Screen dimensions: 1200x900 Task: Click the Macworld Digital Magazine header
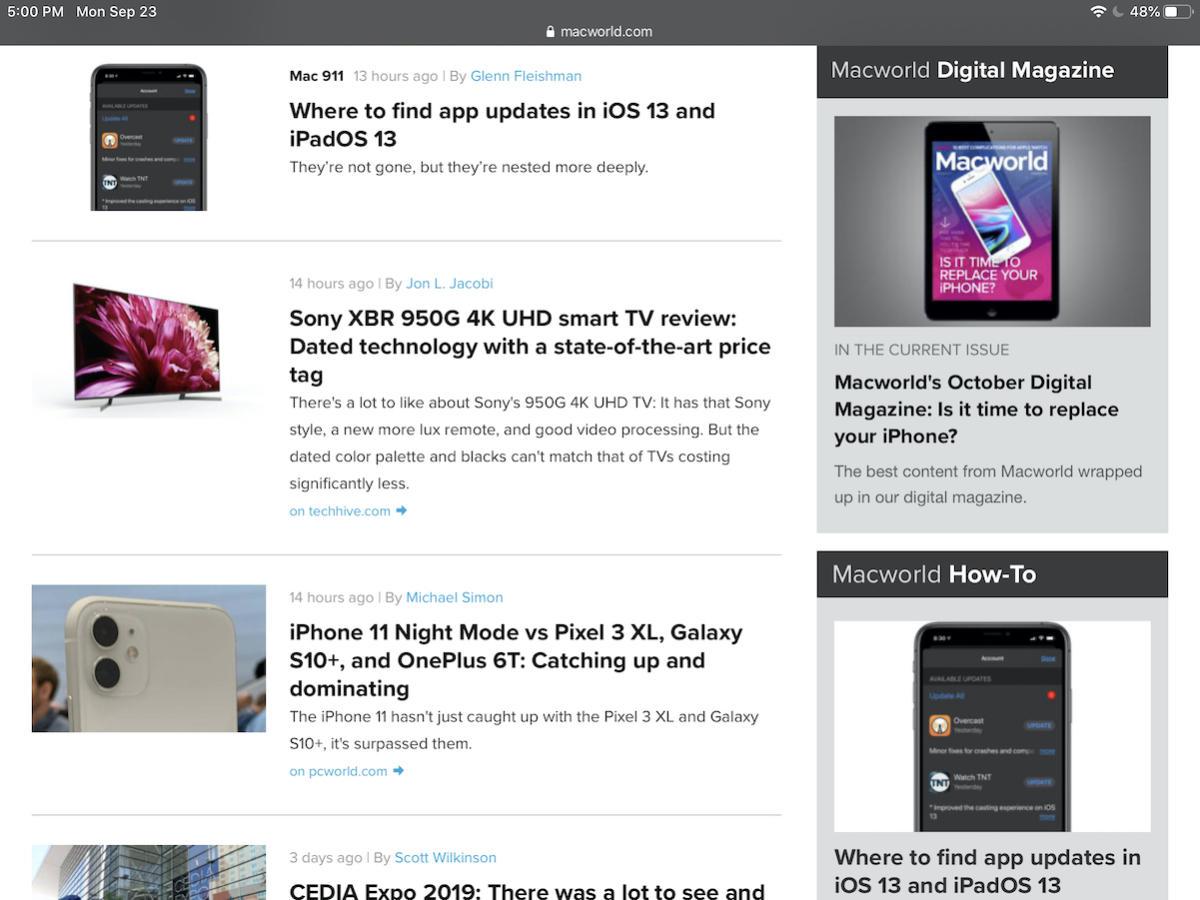(992, 71)
